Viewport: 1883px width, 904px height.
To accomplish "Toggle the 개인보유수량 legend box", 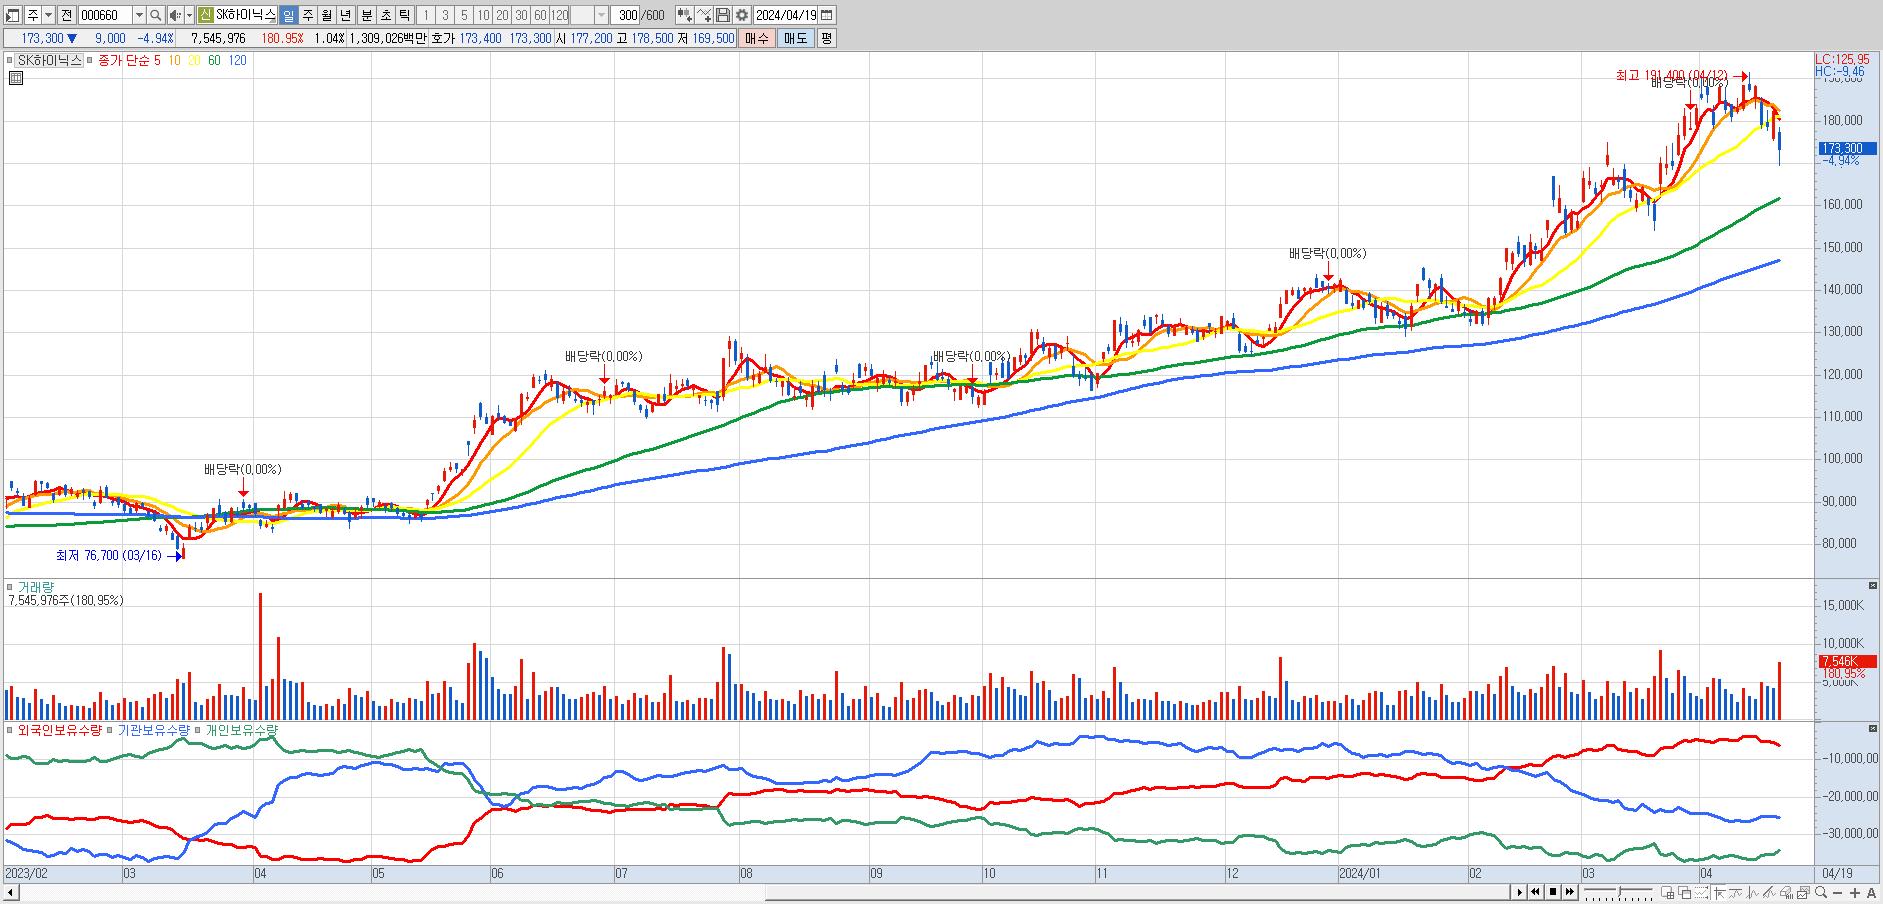I will click(x=198, y=730).
